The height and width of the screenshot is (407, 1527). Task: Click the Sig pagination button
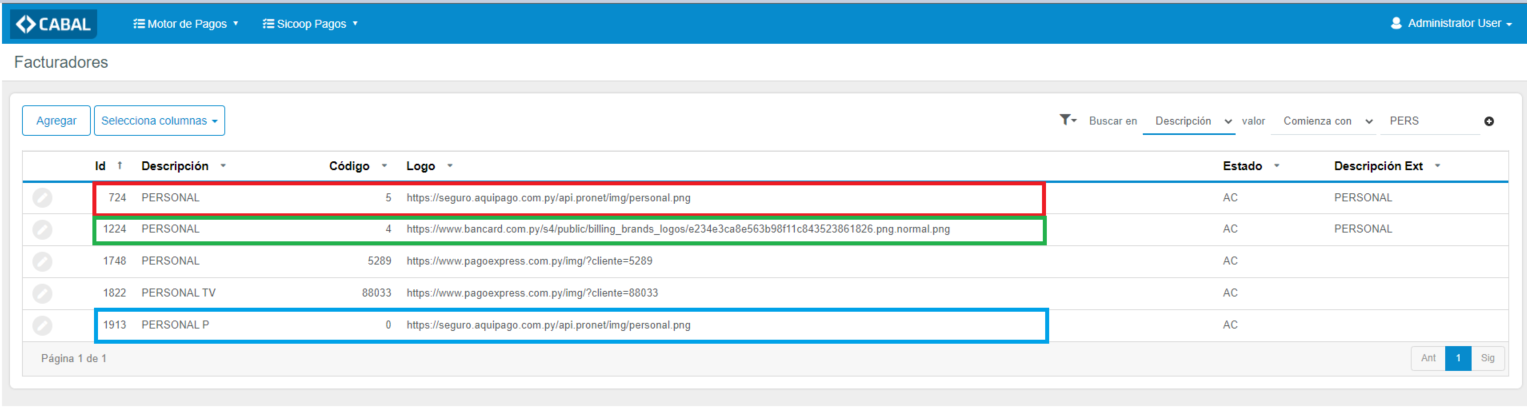pos(1488,358)
